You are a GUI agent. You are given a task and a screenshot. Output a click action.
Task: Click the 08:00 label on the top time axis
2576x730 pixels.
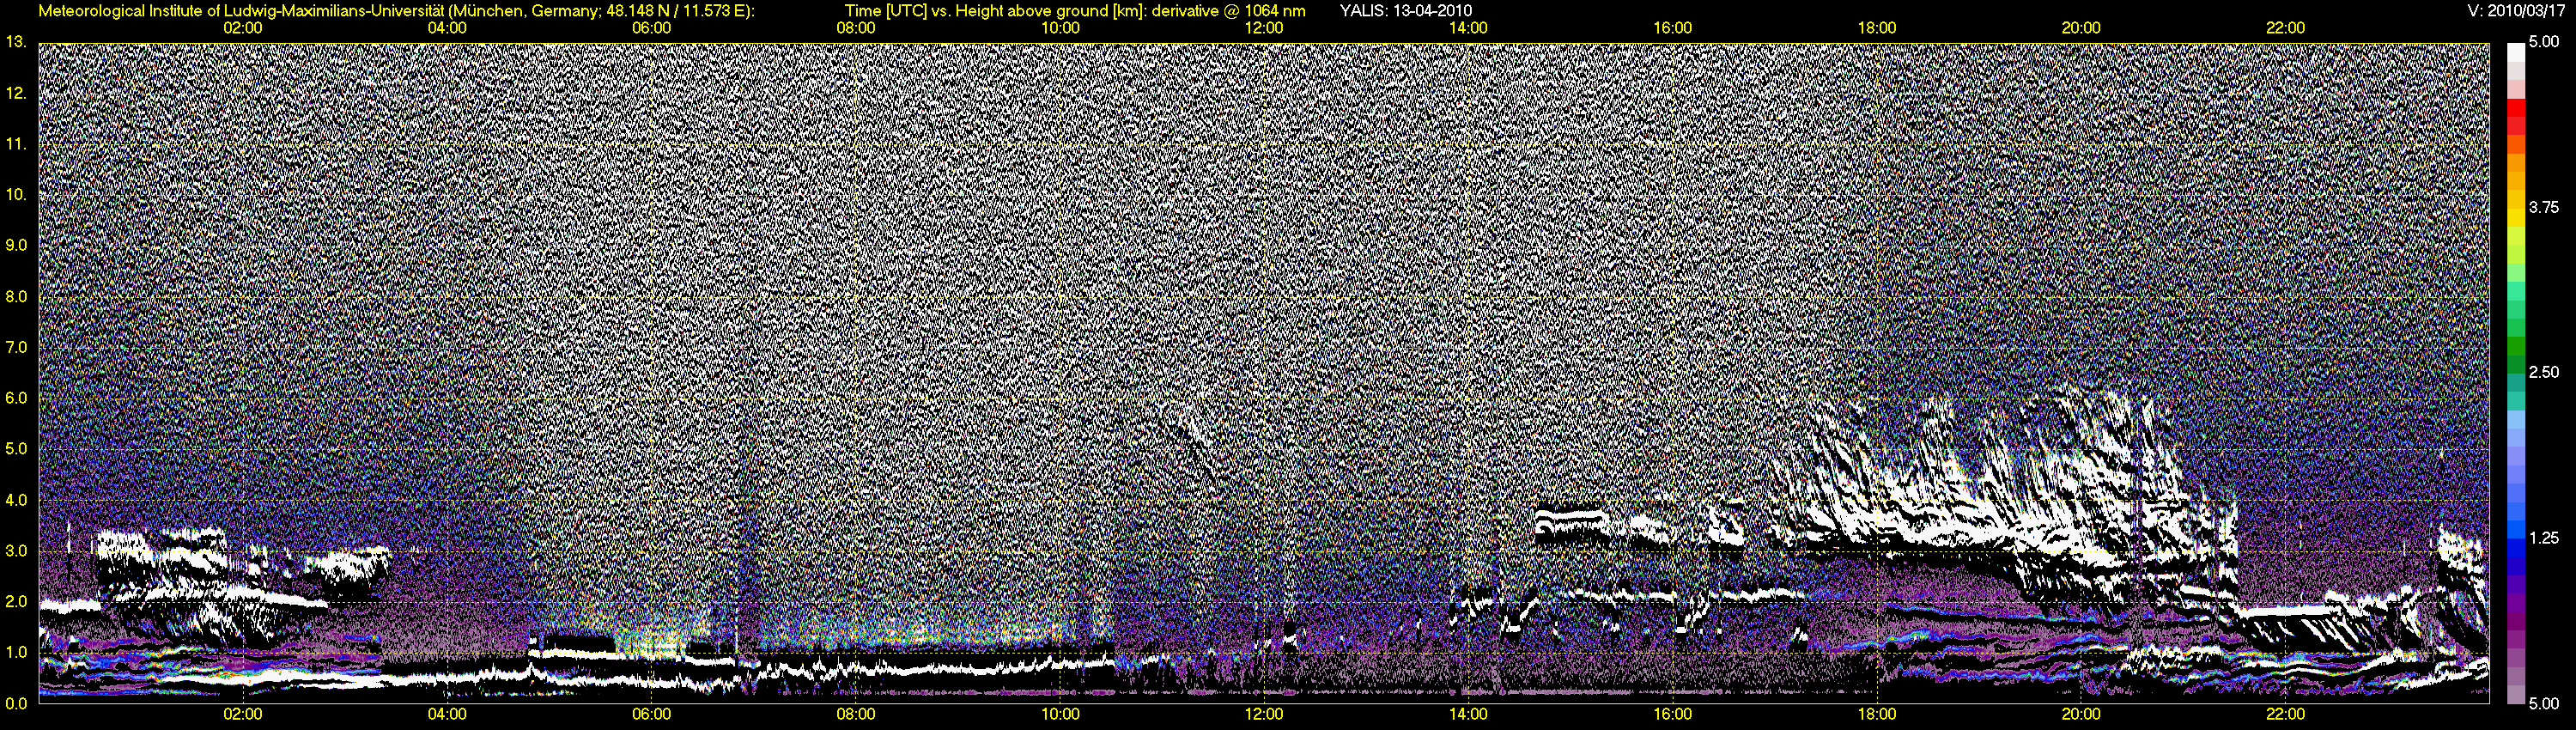point(856,28)
